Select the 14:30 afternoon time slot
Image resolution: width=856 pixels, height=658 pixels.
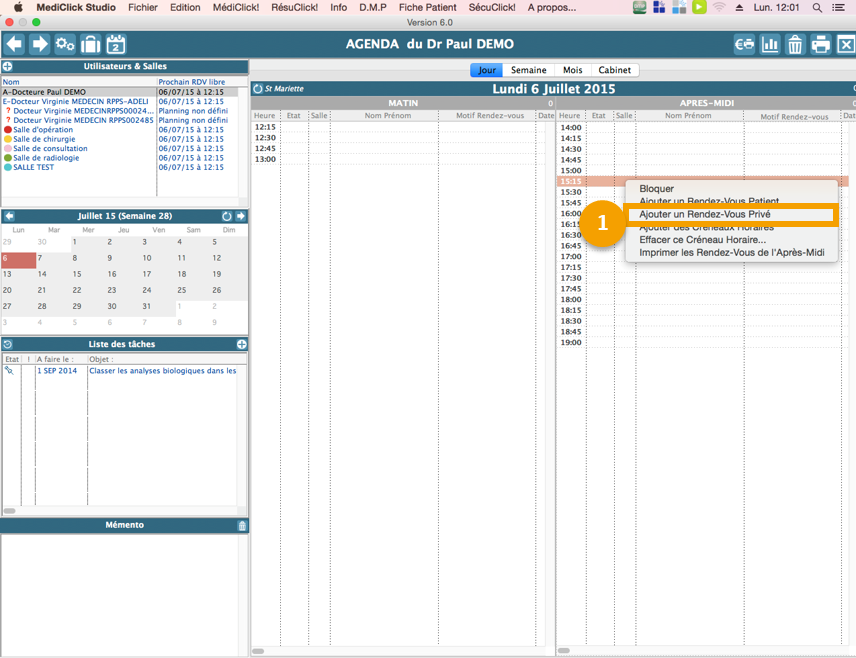tap(571, 149)
